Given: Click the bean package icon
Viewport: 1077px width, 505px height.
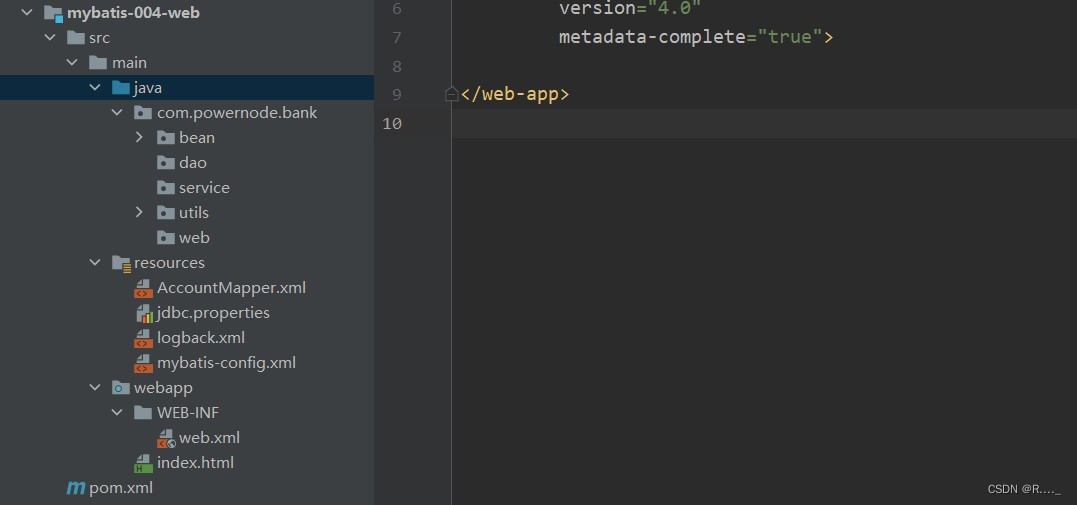Looking at the screenshot, I should coord(166,137).
